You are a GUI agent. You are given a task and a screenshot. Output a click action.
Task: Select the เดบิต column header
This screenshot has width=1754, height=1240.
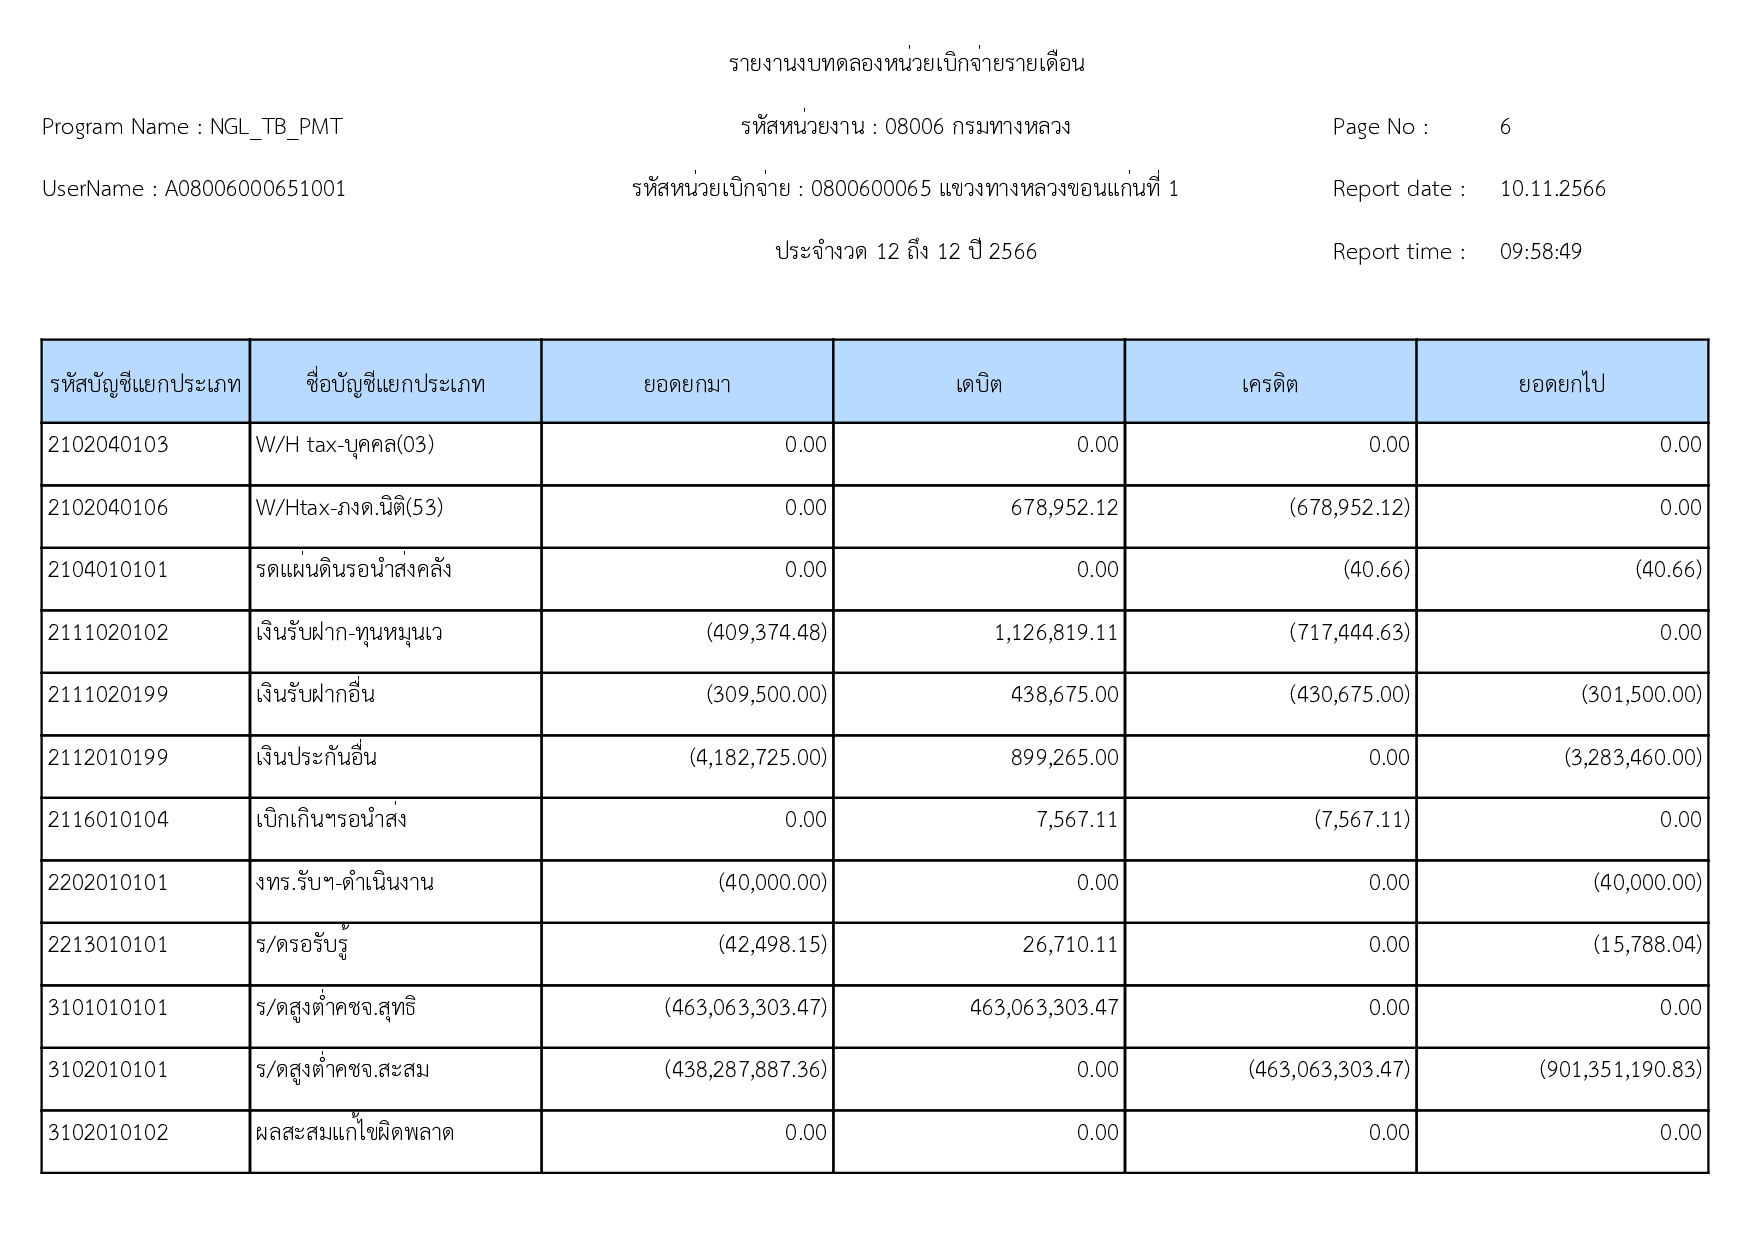pyautogui.click(x=978, y=384)
